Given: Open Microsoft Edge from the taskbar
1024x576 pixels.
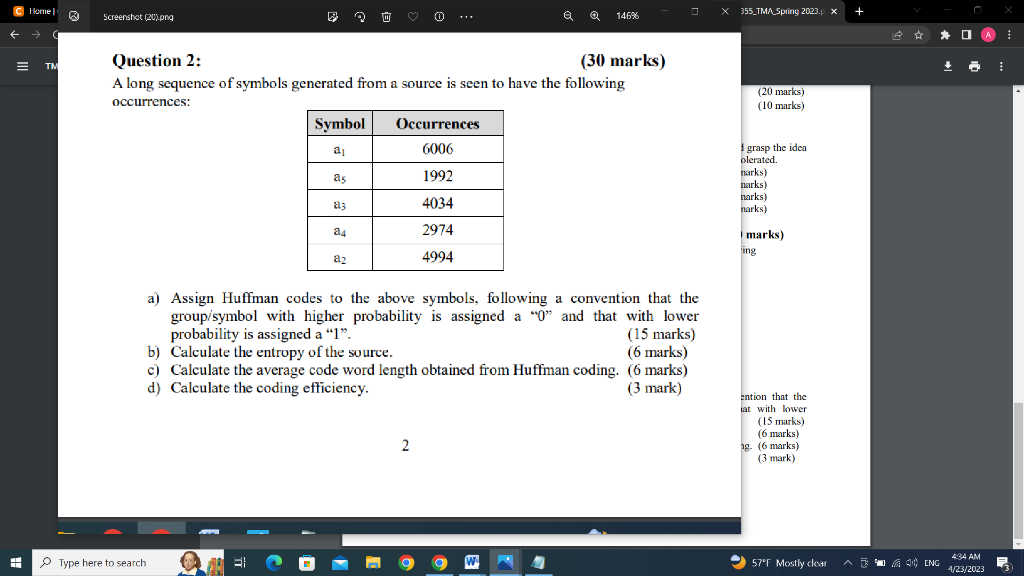Looking at the screenshot, I should click(273, 563).
